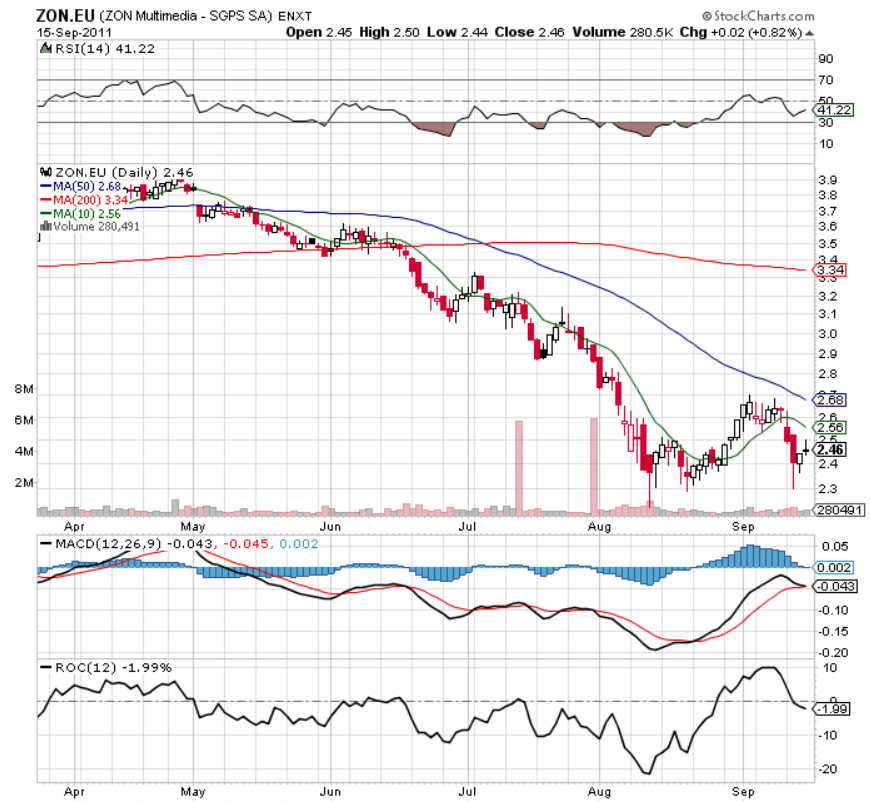Click the StockCharts.com copyright label
The height and width of the screenshot is (802, 870).
[758, 16]
